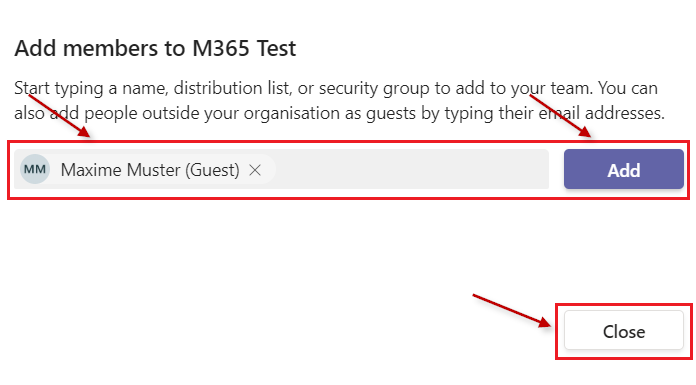Click the empty area of the member search field
696x385 pixels.
[x=411, y=169]
